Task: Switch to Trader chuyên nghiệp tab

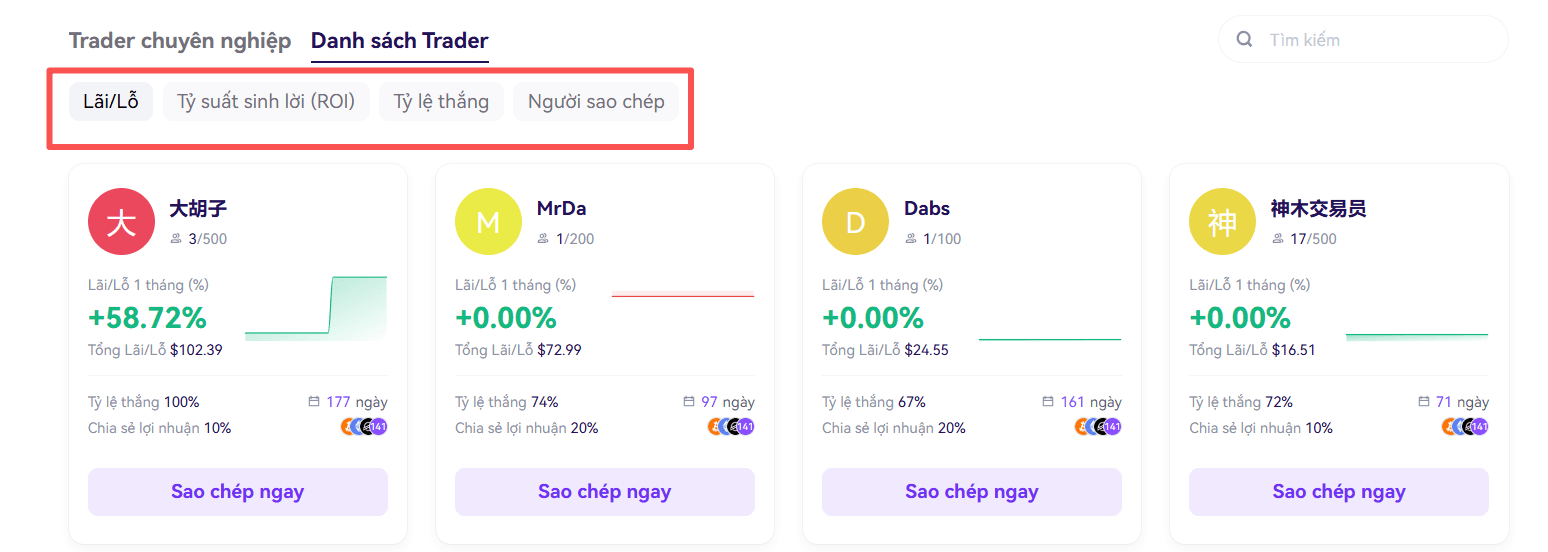Action: (x=180, y=41)
